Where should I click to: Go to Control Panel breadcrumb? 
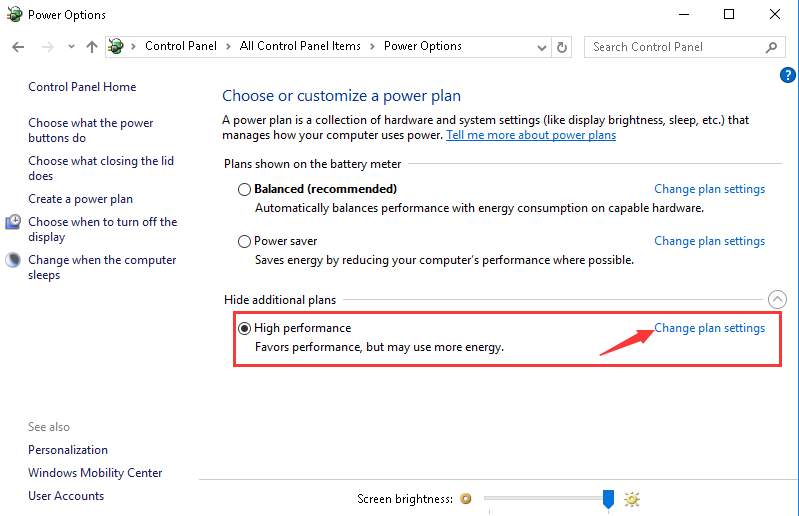pos(183,46)
